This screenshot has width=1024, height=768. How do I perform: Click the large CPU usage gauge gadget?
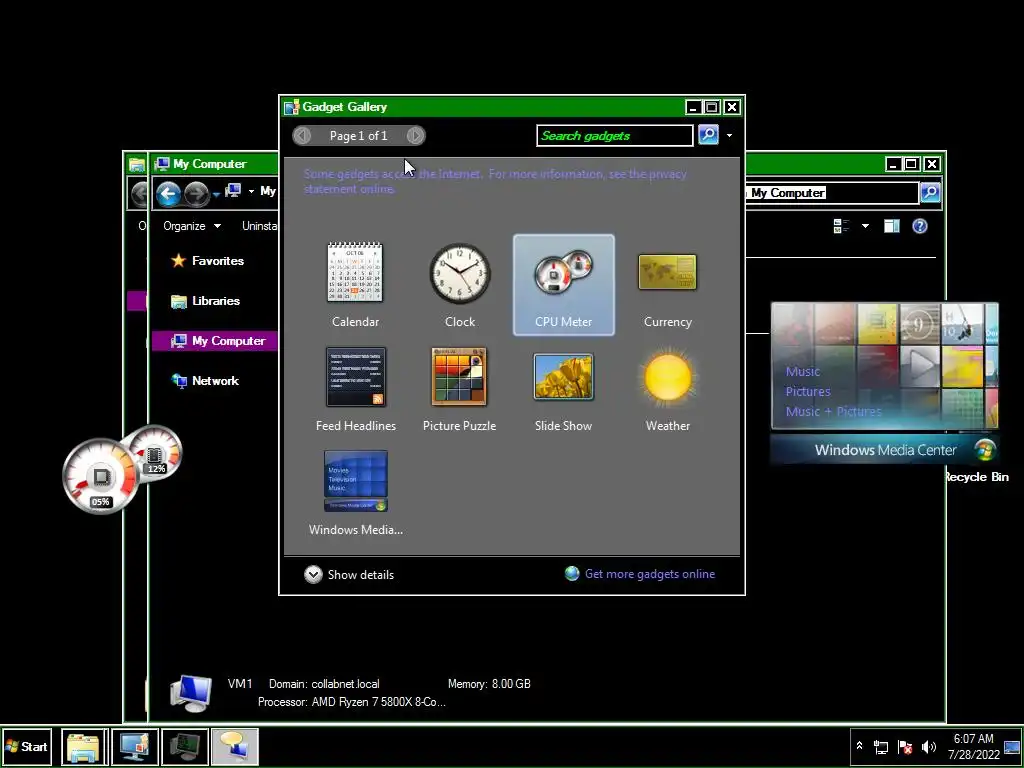tap(100, 477)
